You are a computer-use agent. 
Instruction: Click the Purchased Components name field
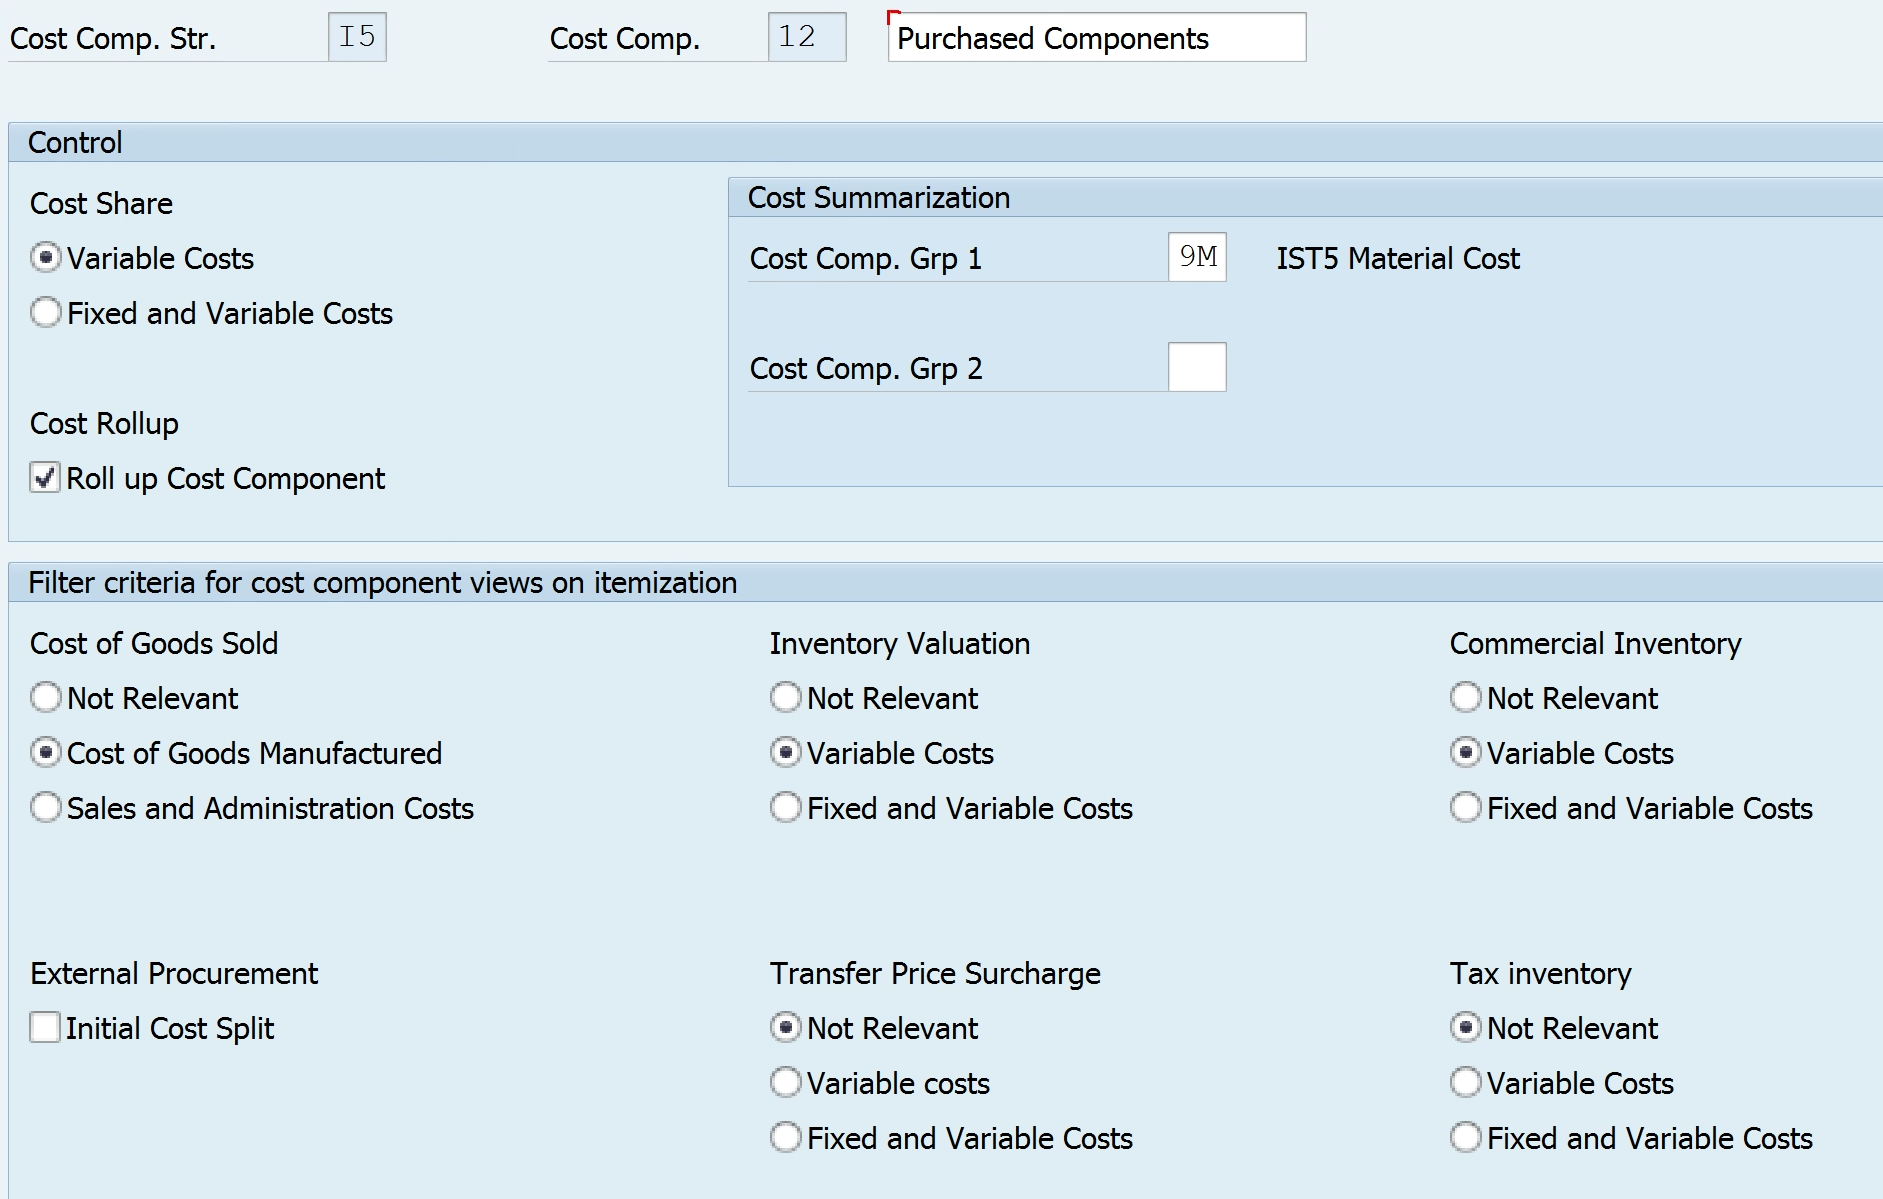pyautogui.click(x=1097, y=38)
